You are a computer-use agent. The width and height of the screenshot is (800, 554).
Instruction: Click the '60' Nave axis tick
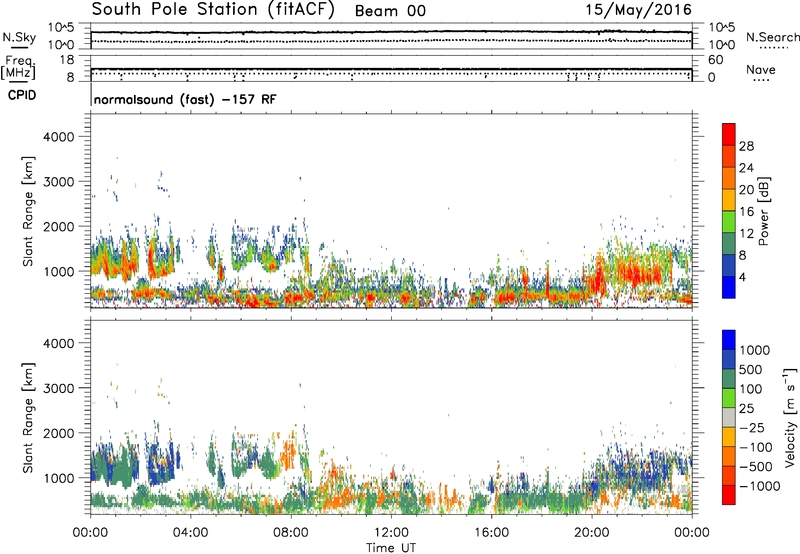click(715, 60)
